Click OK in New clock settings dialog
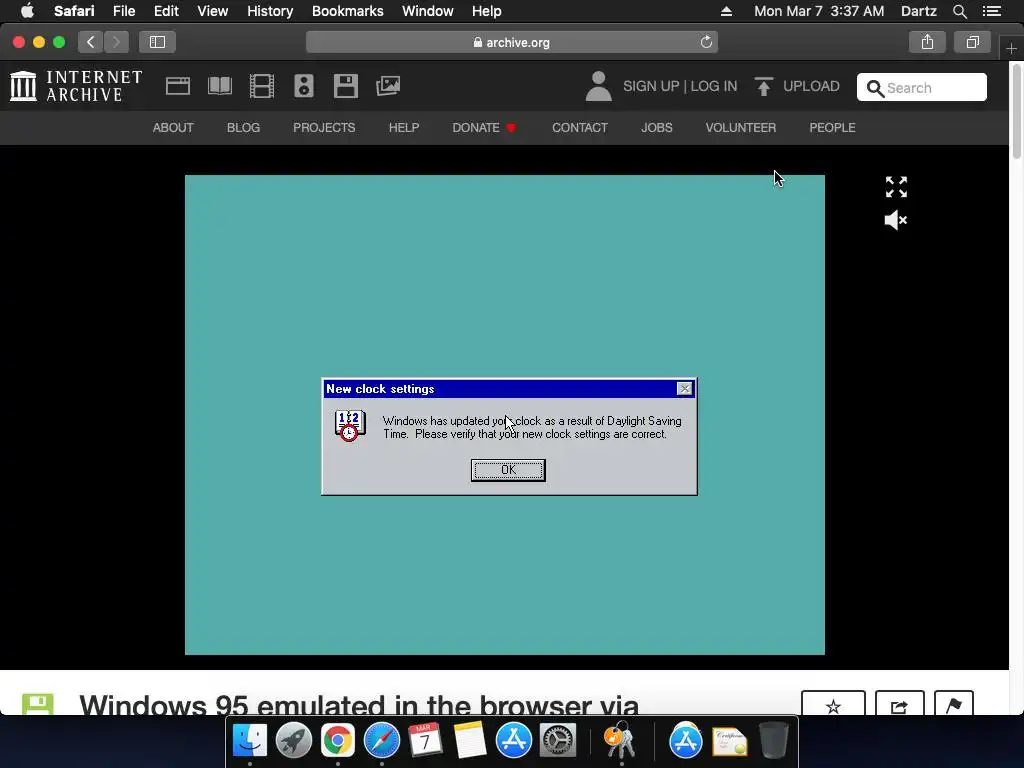Viewport: 1024px width, 768px height. tap(508, 470)
